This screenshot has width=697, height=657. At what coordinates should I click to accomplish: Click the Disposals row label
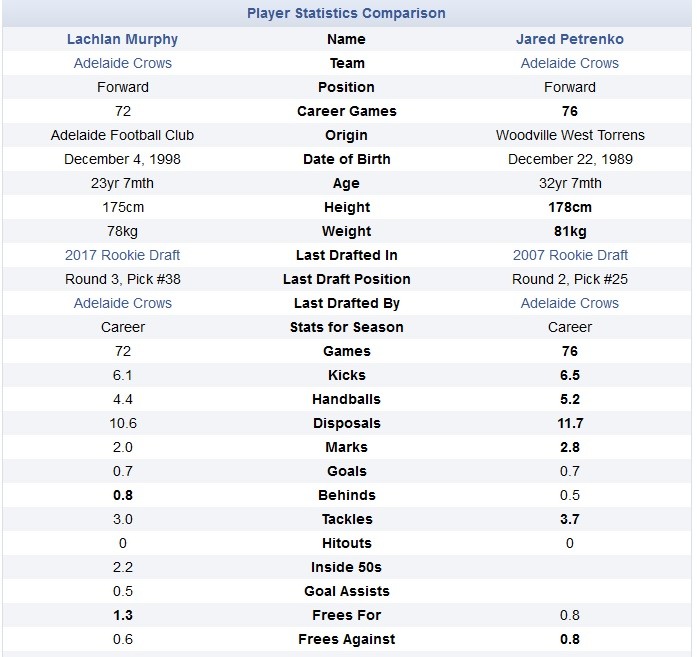click(x=347, y=423)
